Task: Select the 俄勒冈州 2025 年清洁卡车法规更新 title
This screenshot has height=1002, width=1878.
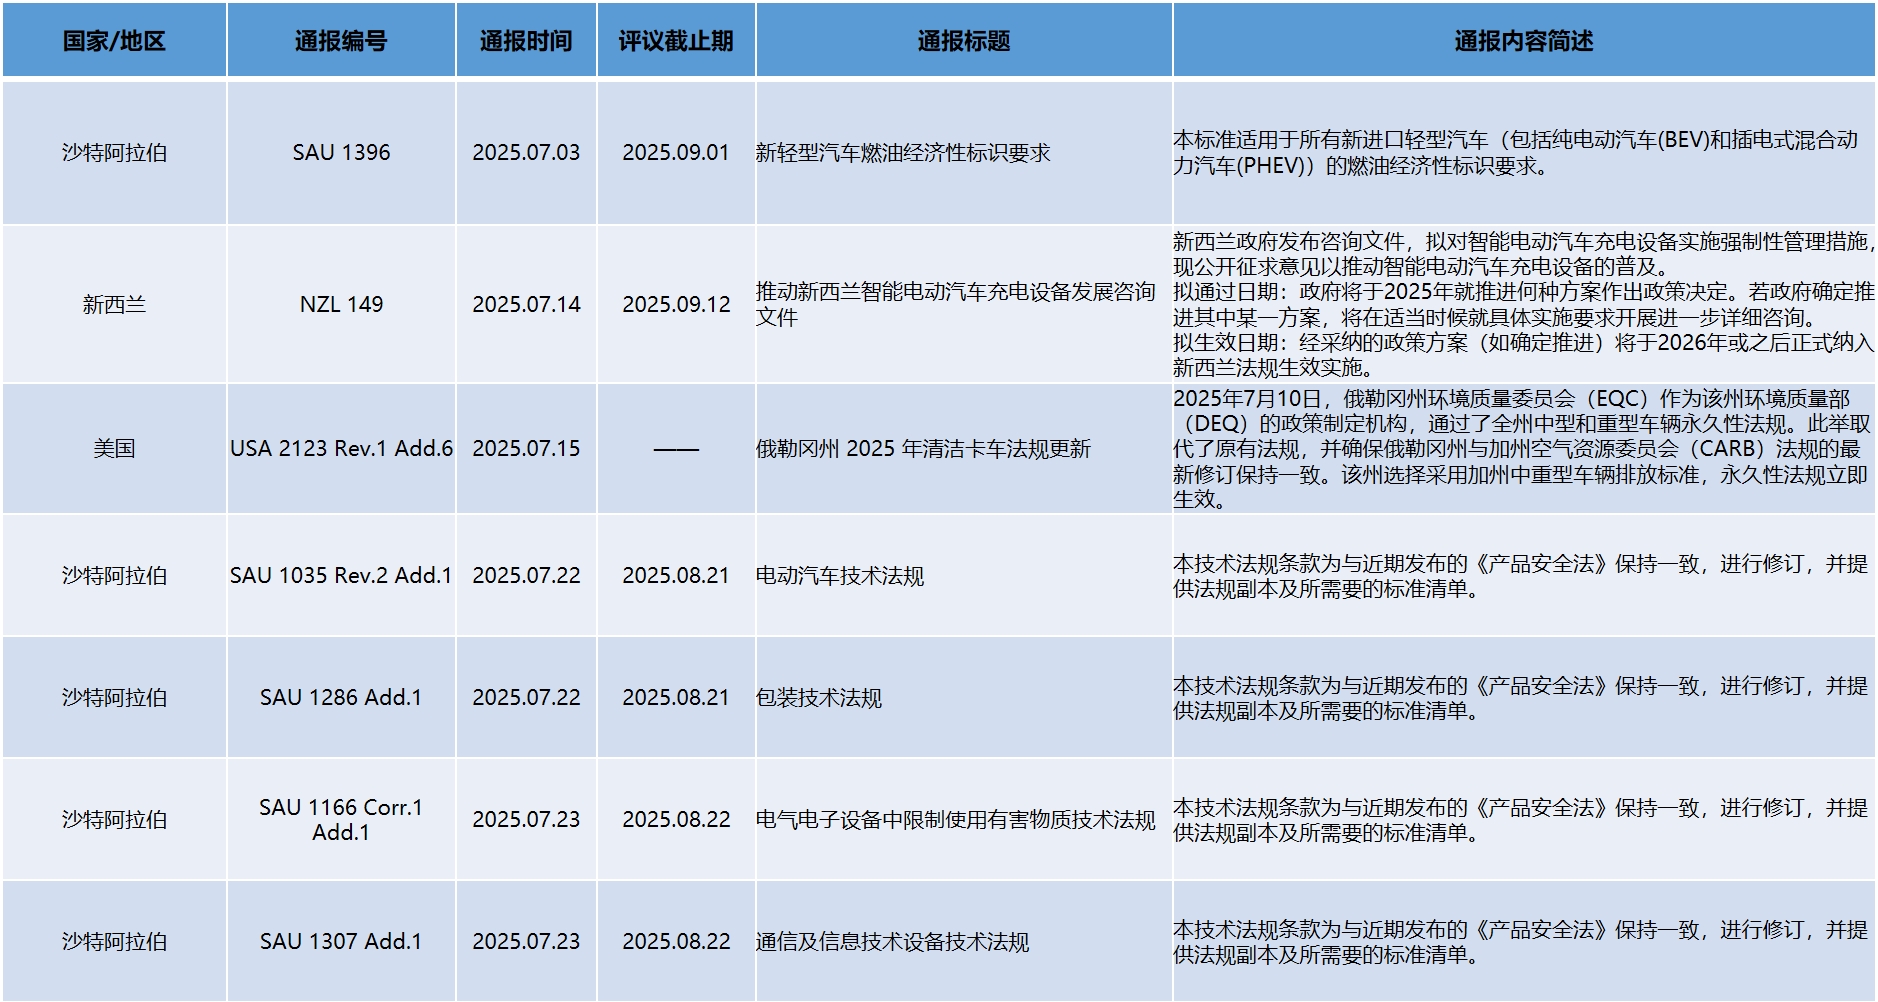Action: tap(923, 449)
